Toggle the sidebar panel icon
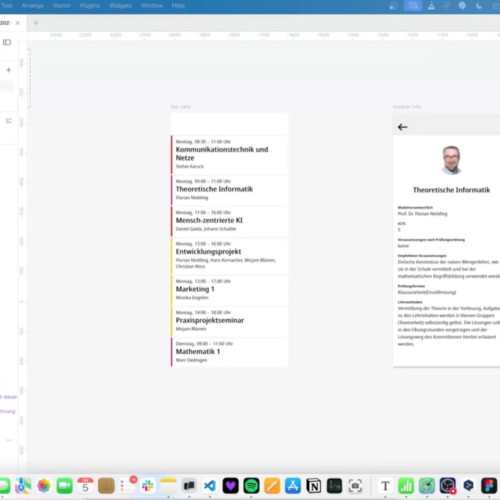500x500 pixels. 7,42
